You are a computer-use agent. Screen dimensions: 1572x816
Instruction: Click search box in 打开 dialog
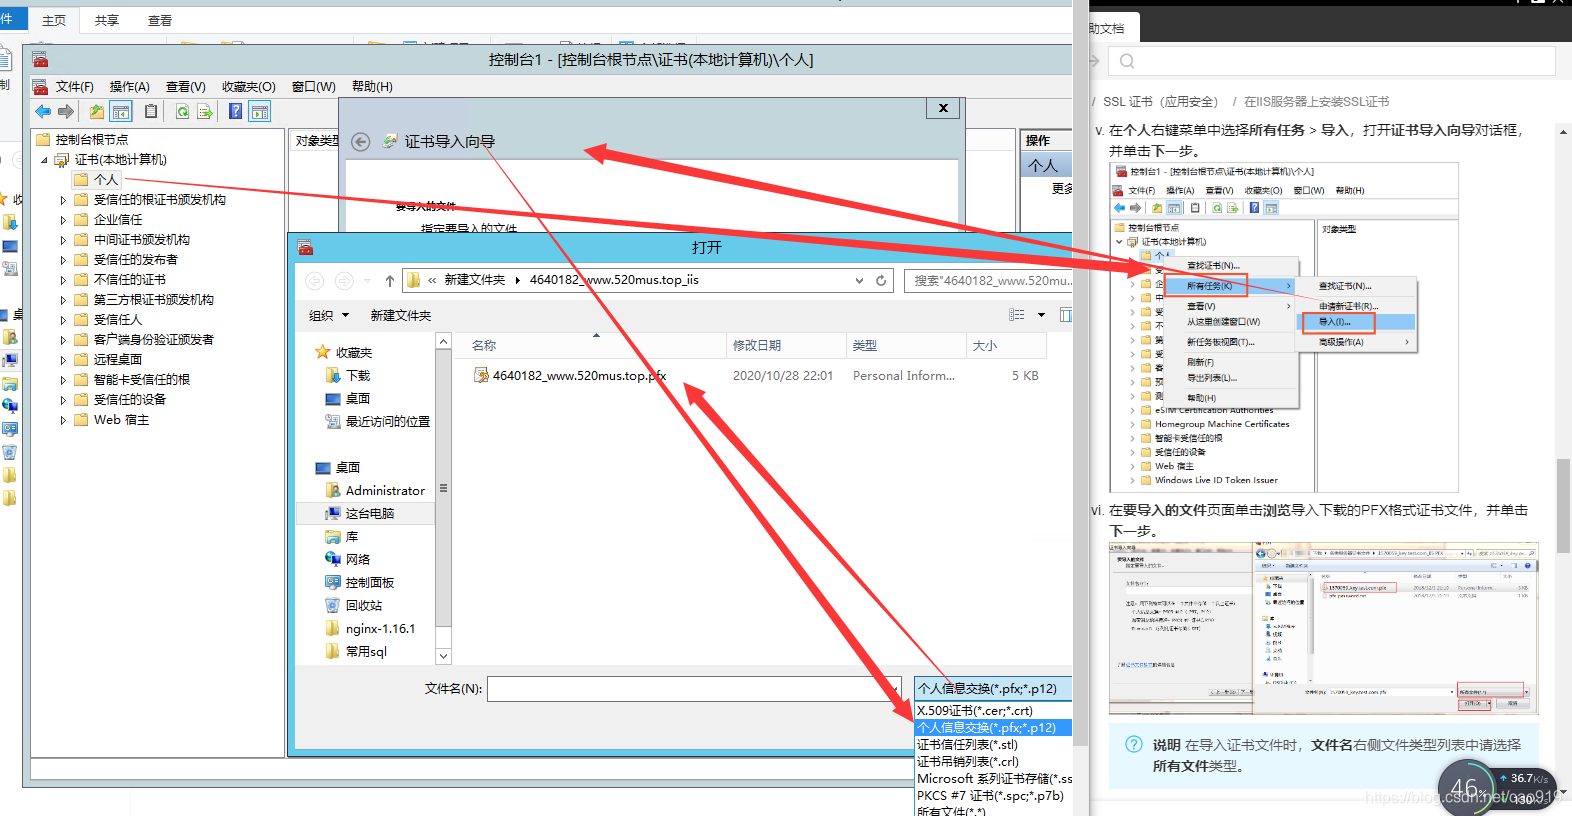coord(988,281)
